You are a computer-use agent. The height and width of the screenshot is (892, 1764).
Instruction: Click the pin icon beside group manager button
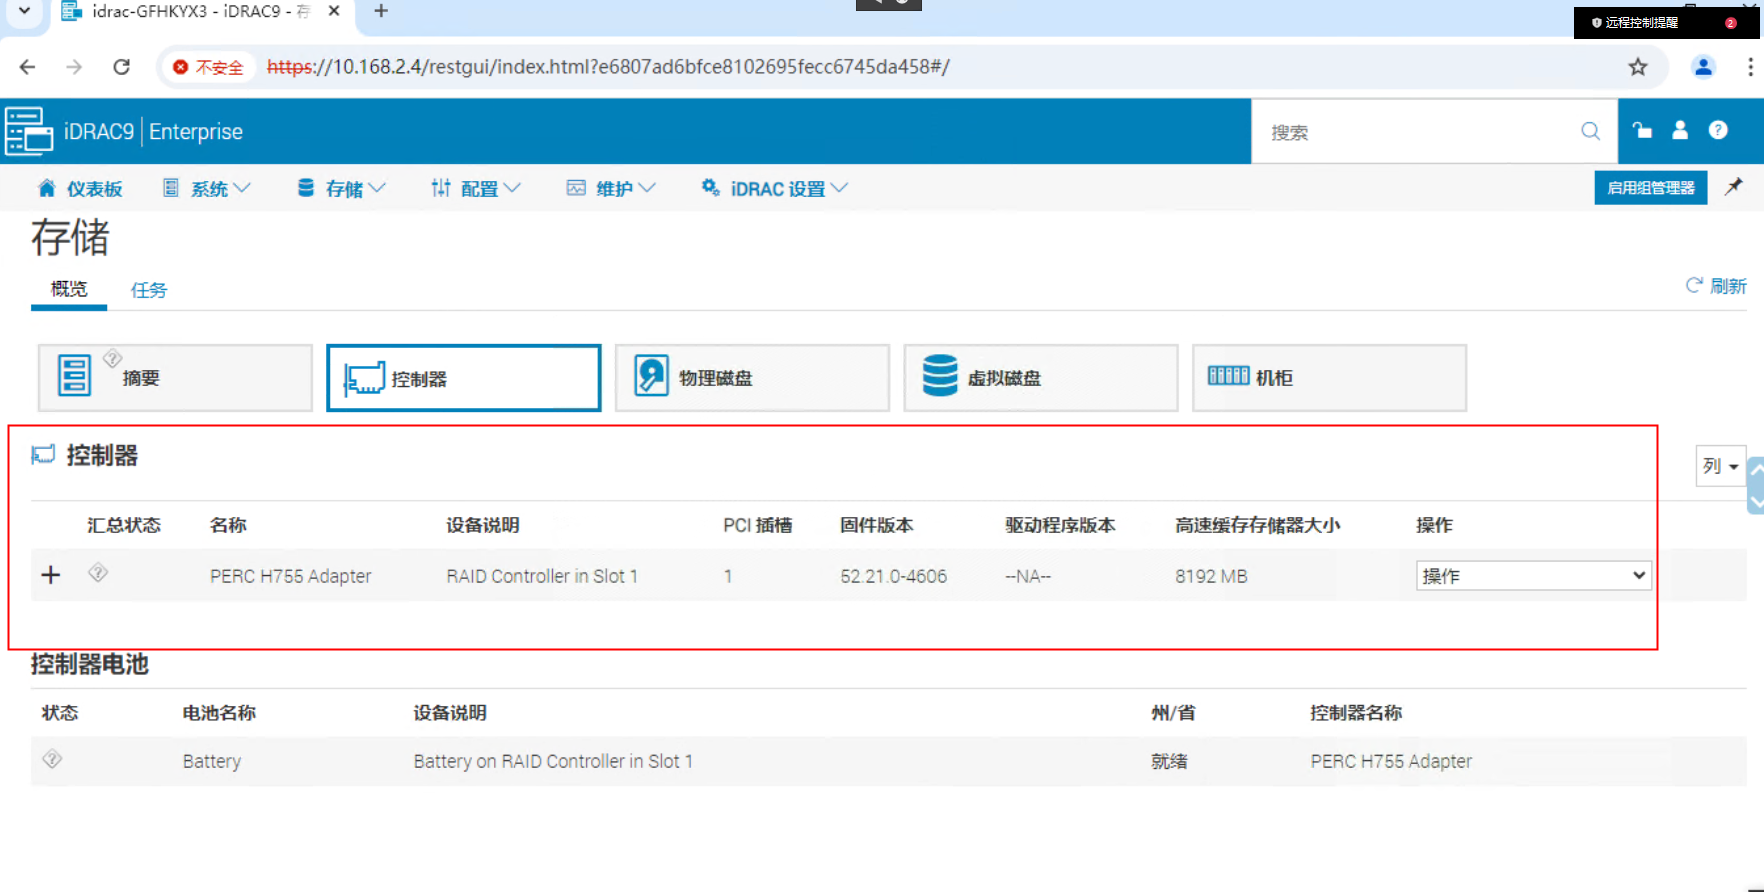pos(1734,187)
